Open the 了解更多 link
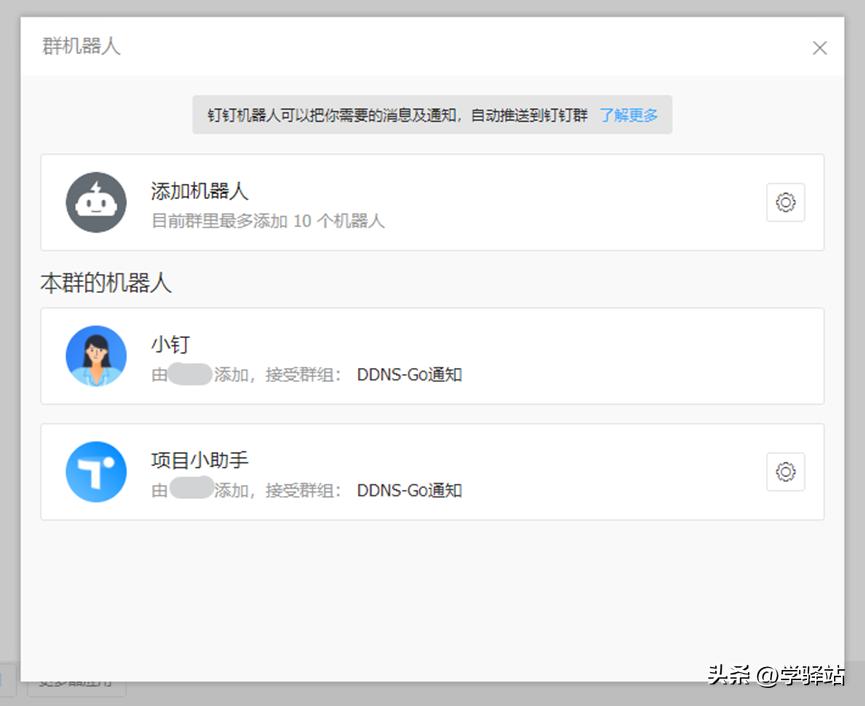Viewport: 865px width, 706px height. pos(628,114)
